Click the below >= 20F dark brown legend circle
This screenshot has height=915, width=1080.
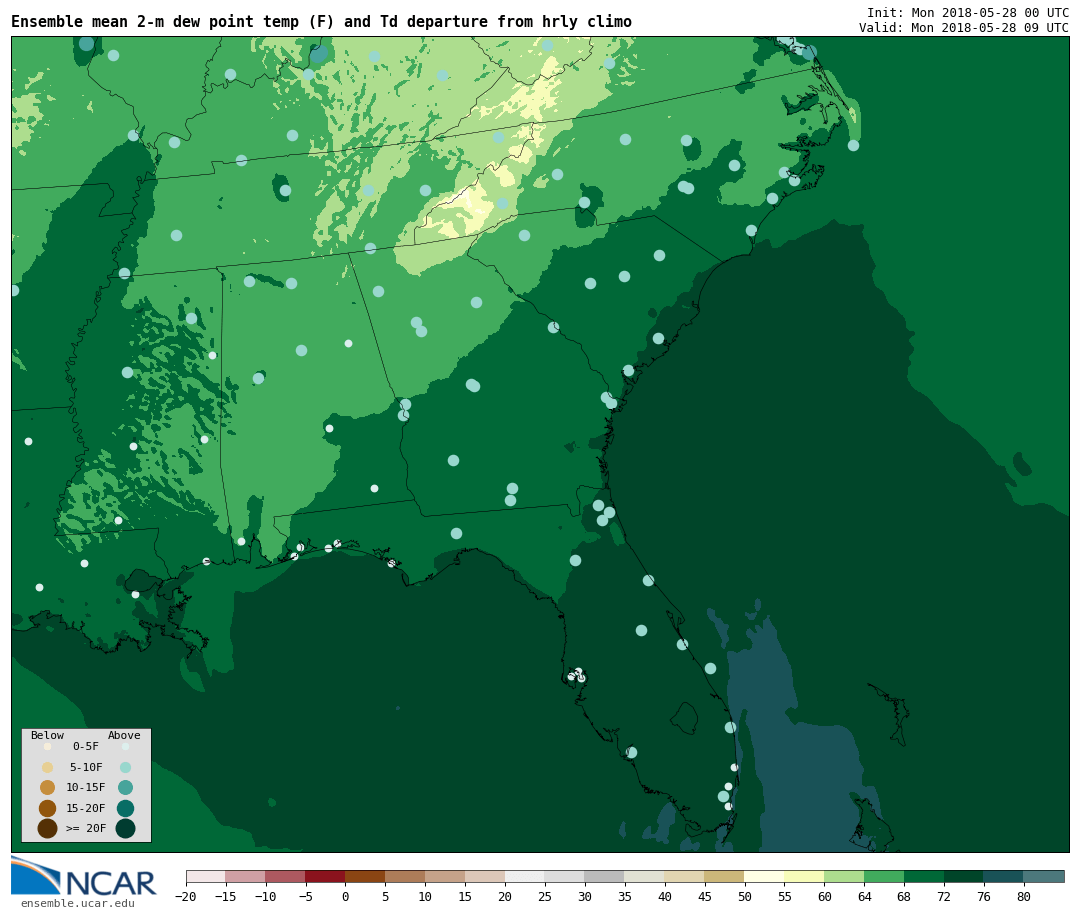tap(48, 828)
